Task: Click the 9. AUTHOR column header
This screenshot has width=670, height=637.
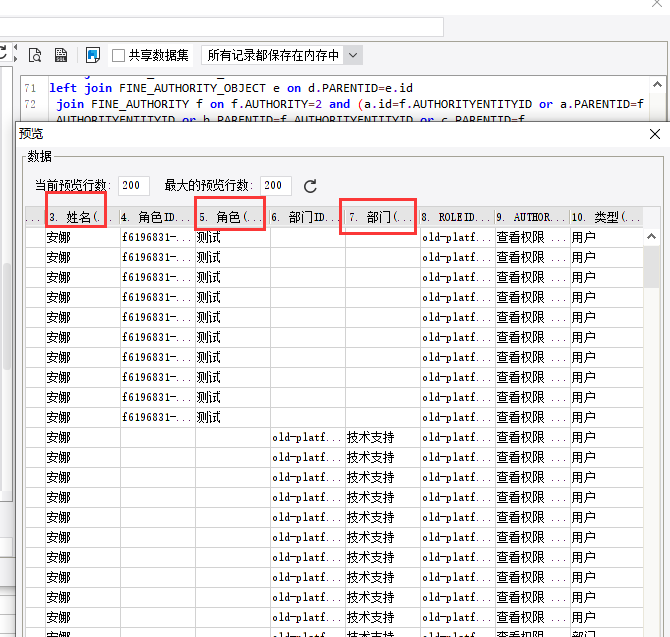Action: (x=532, y=217)
